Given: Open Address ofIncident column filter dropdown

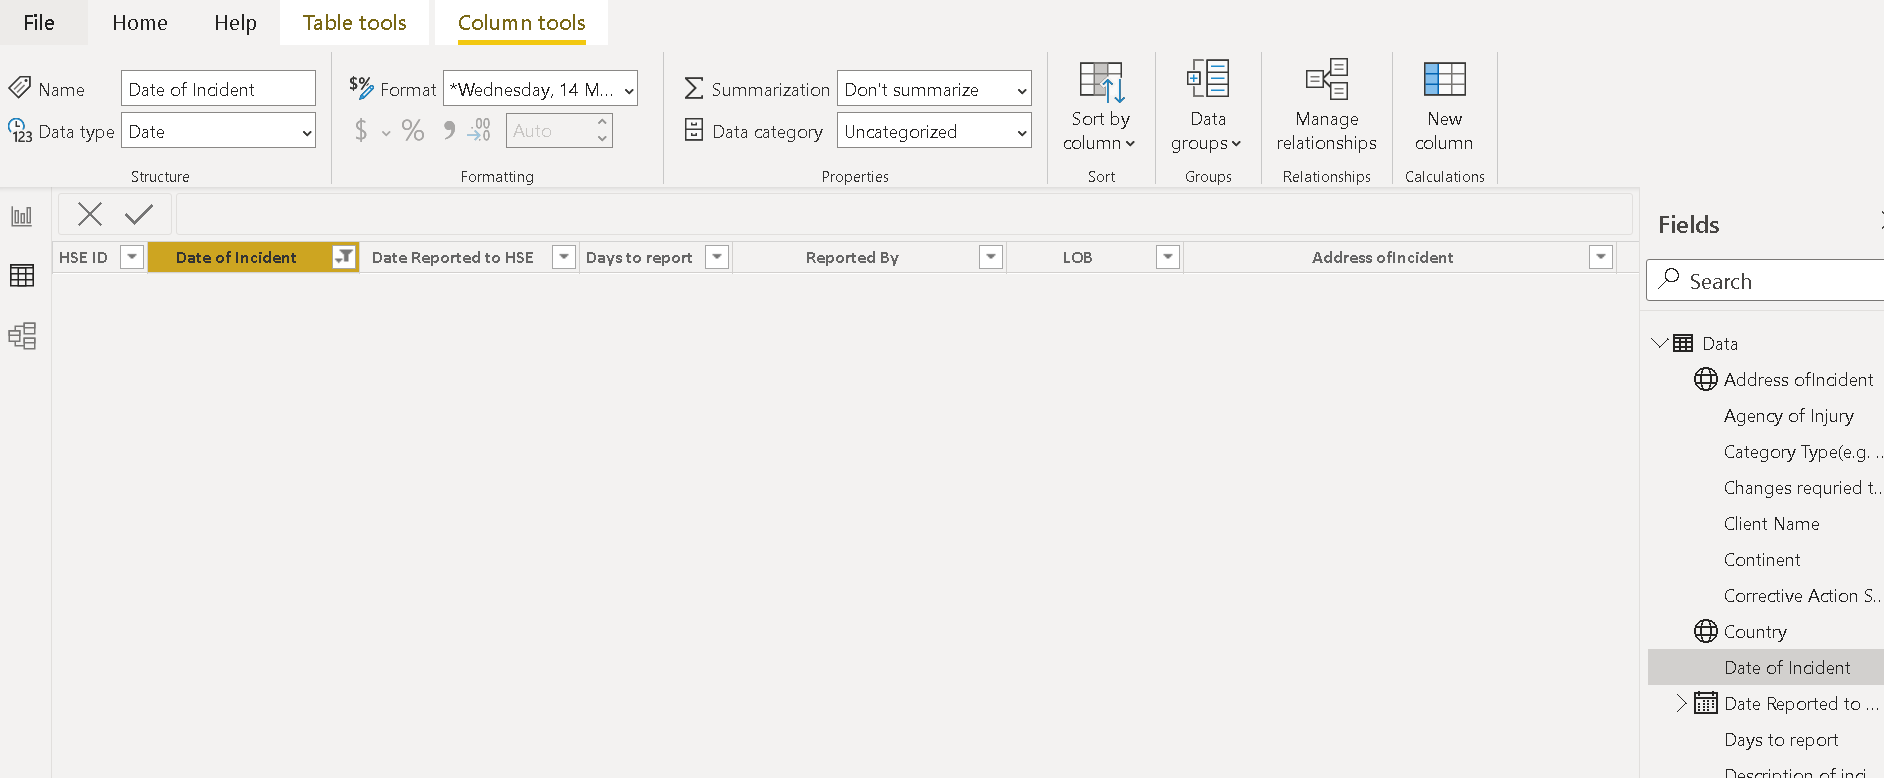Looking at the screenshot, I should tap(1601, 257).
